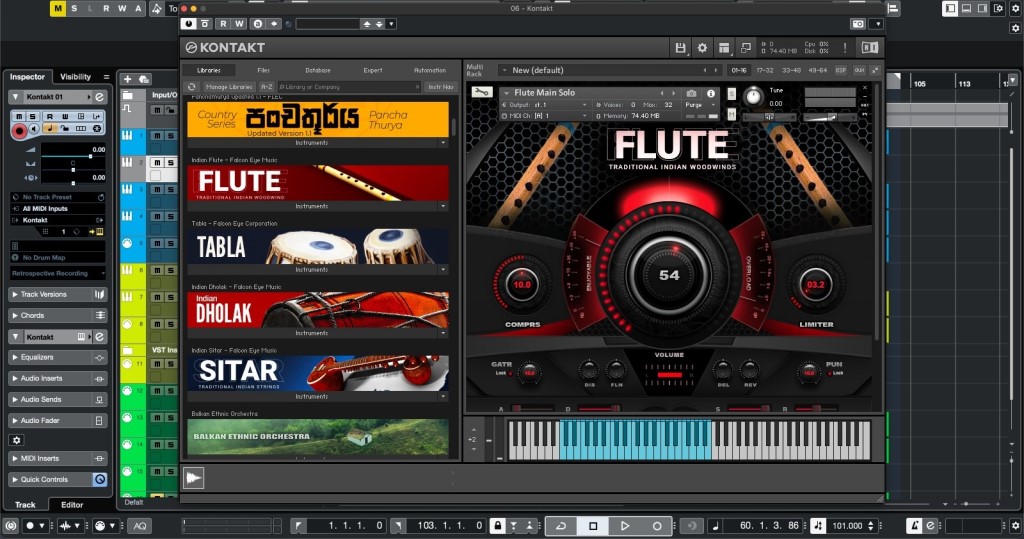This screenshot has width=1024, height=539.
Task: Switch to Database tab
Action: [317, 71]
